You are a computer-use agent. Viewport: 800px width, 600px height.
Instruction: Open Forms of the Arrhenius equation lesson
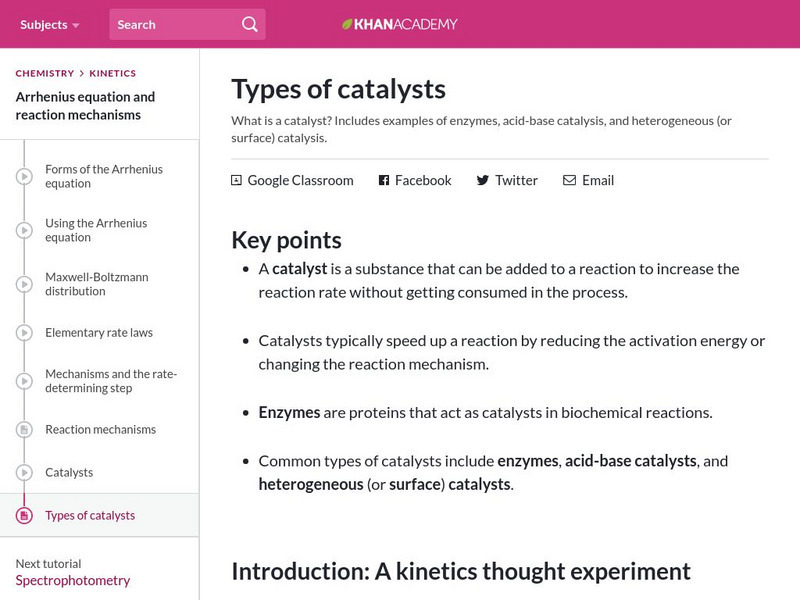tap(104, 176)
